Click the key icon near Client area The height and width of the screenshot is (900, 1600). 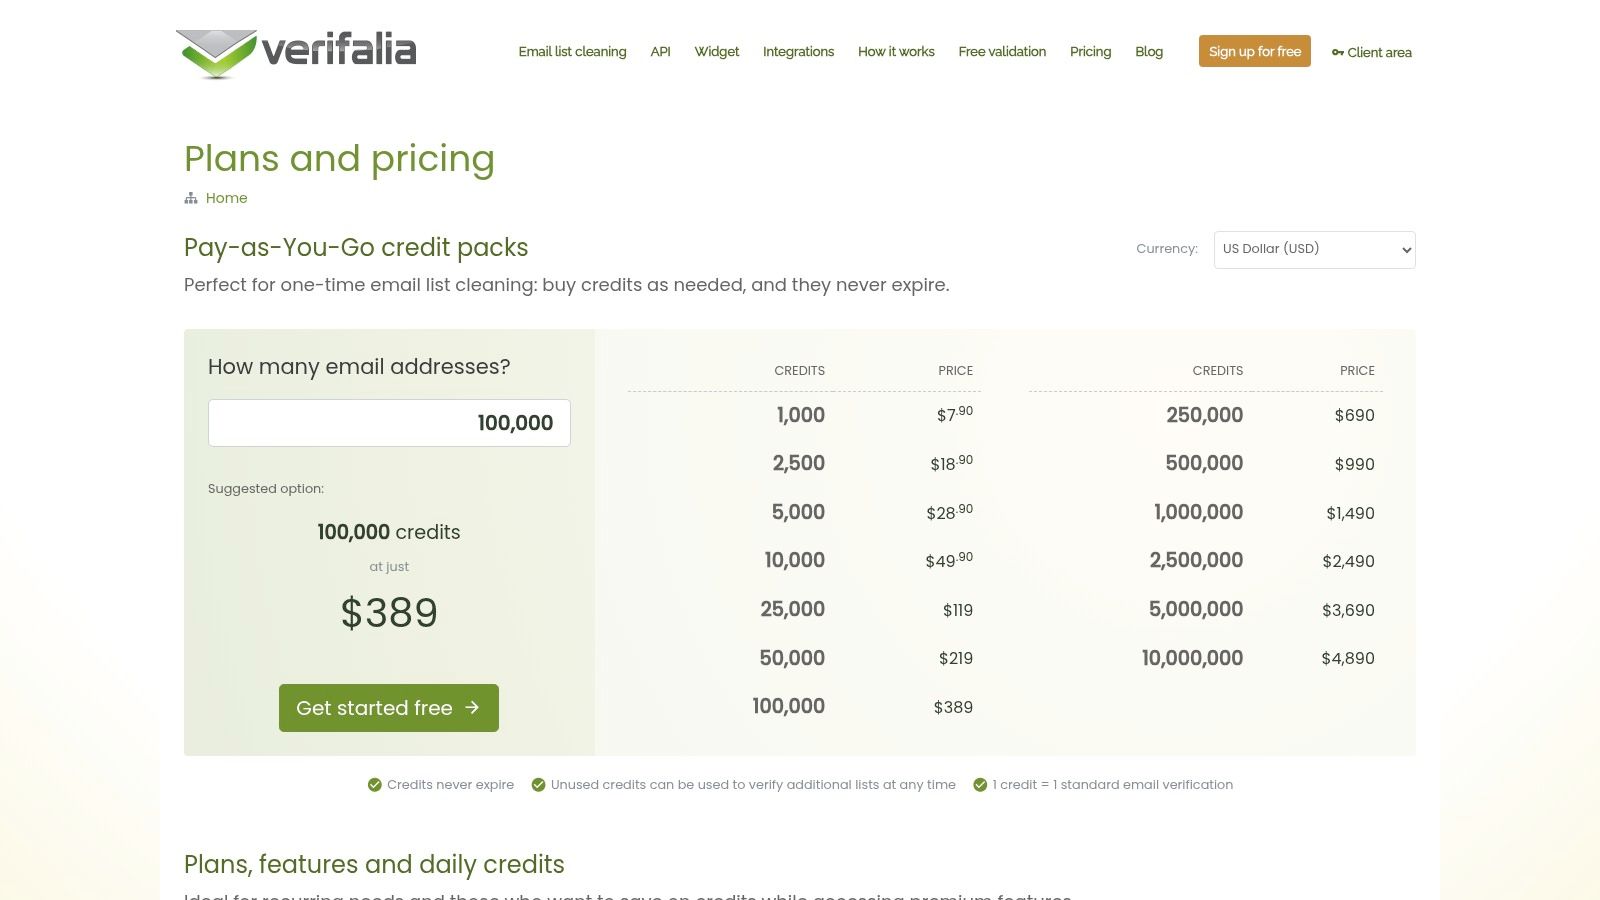(1337, 53)
